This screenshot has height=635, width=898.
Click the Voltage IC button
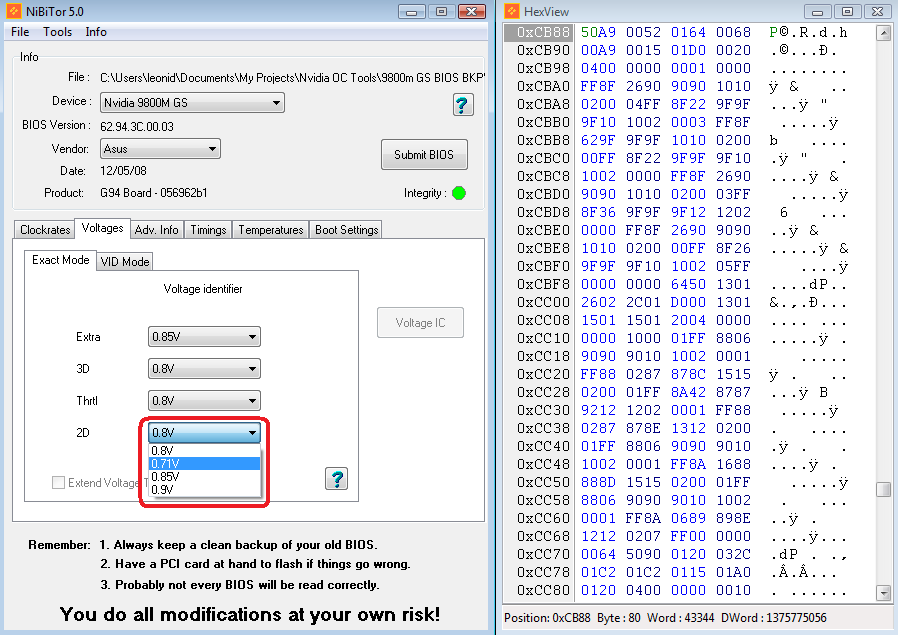(x=420, y=323)
